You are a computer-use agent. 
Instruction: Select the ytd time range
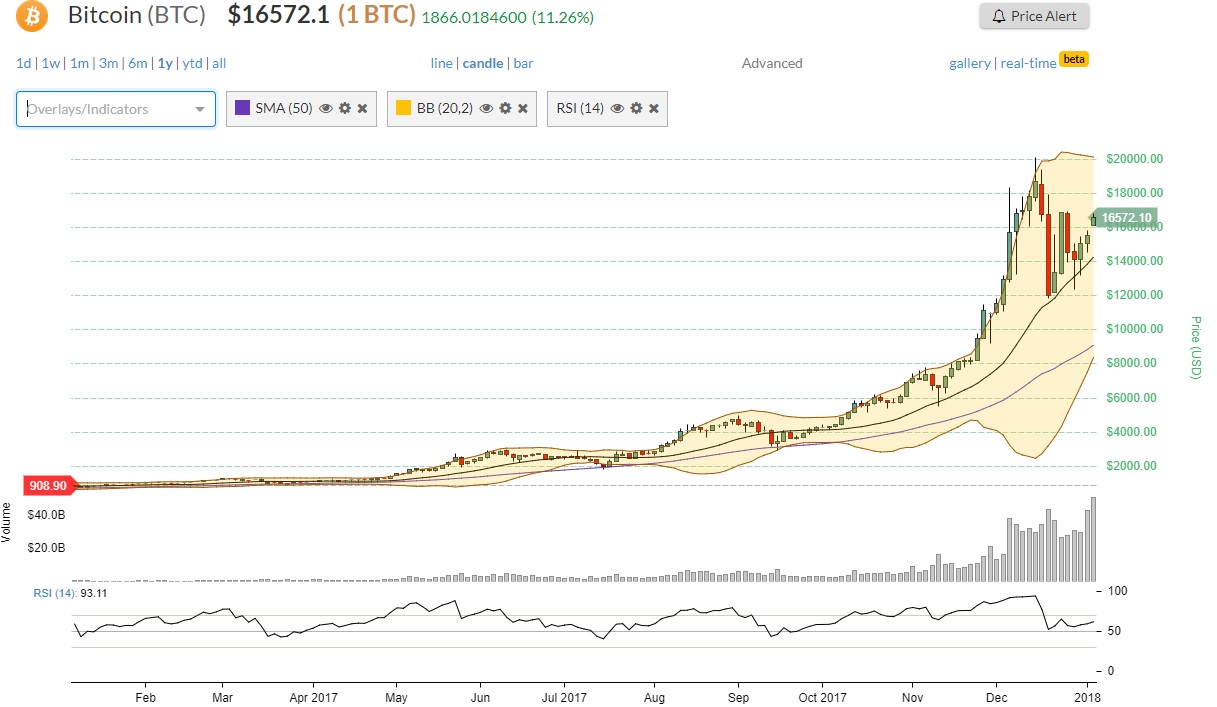[192, 63]
